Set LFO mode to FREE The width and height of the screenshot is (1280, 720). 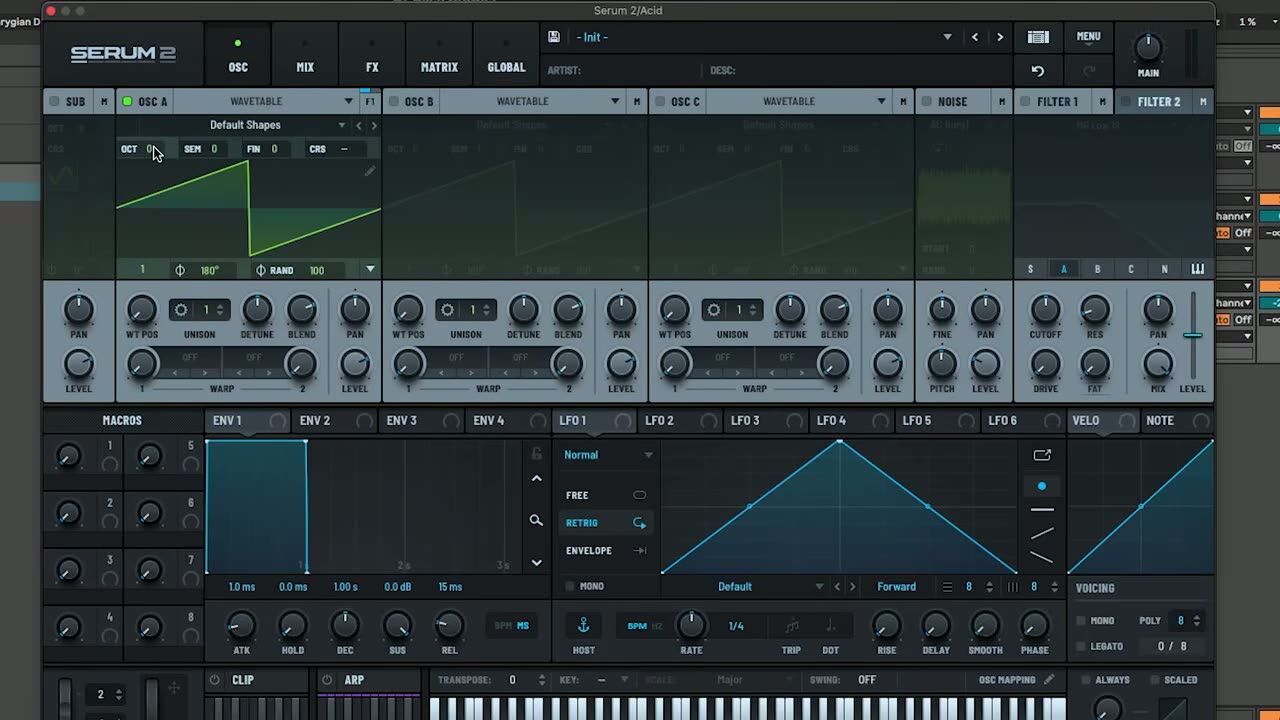(606, 495)
